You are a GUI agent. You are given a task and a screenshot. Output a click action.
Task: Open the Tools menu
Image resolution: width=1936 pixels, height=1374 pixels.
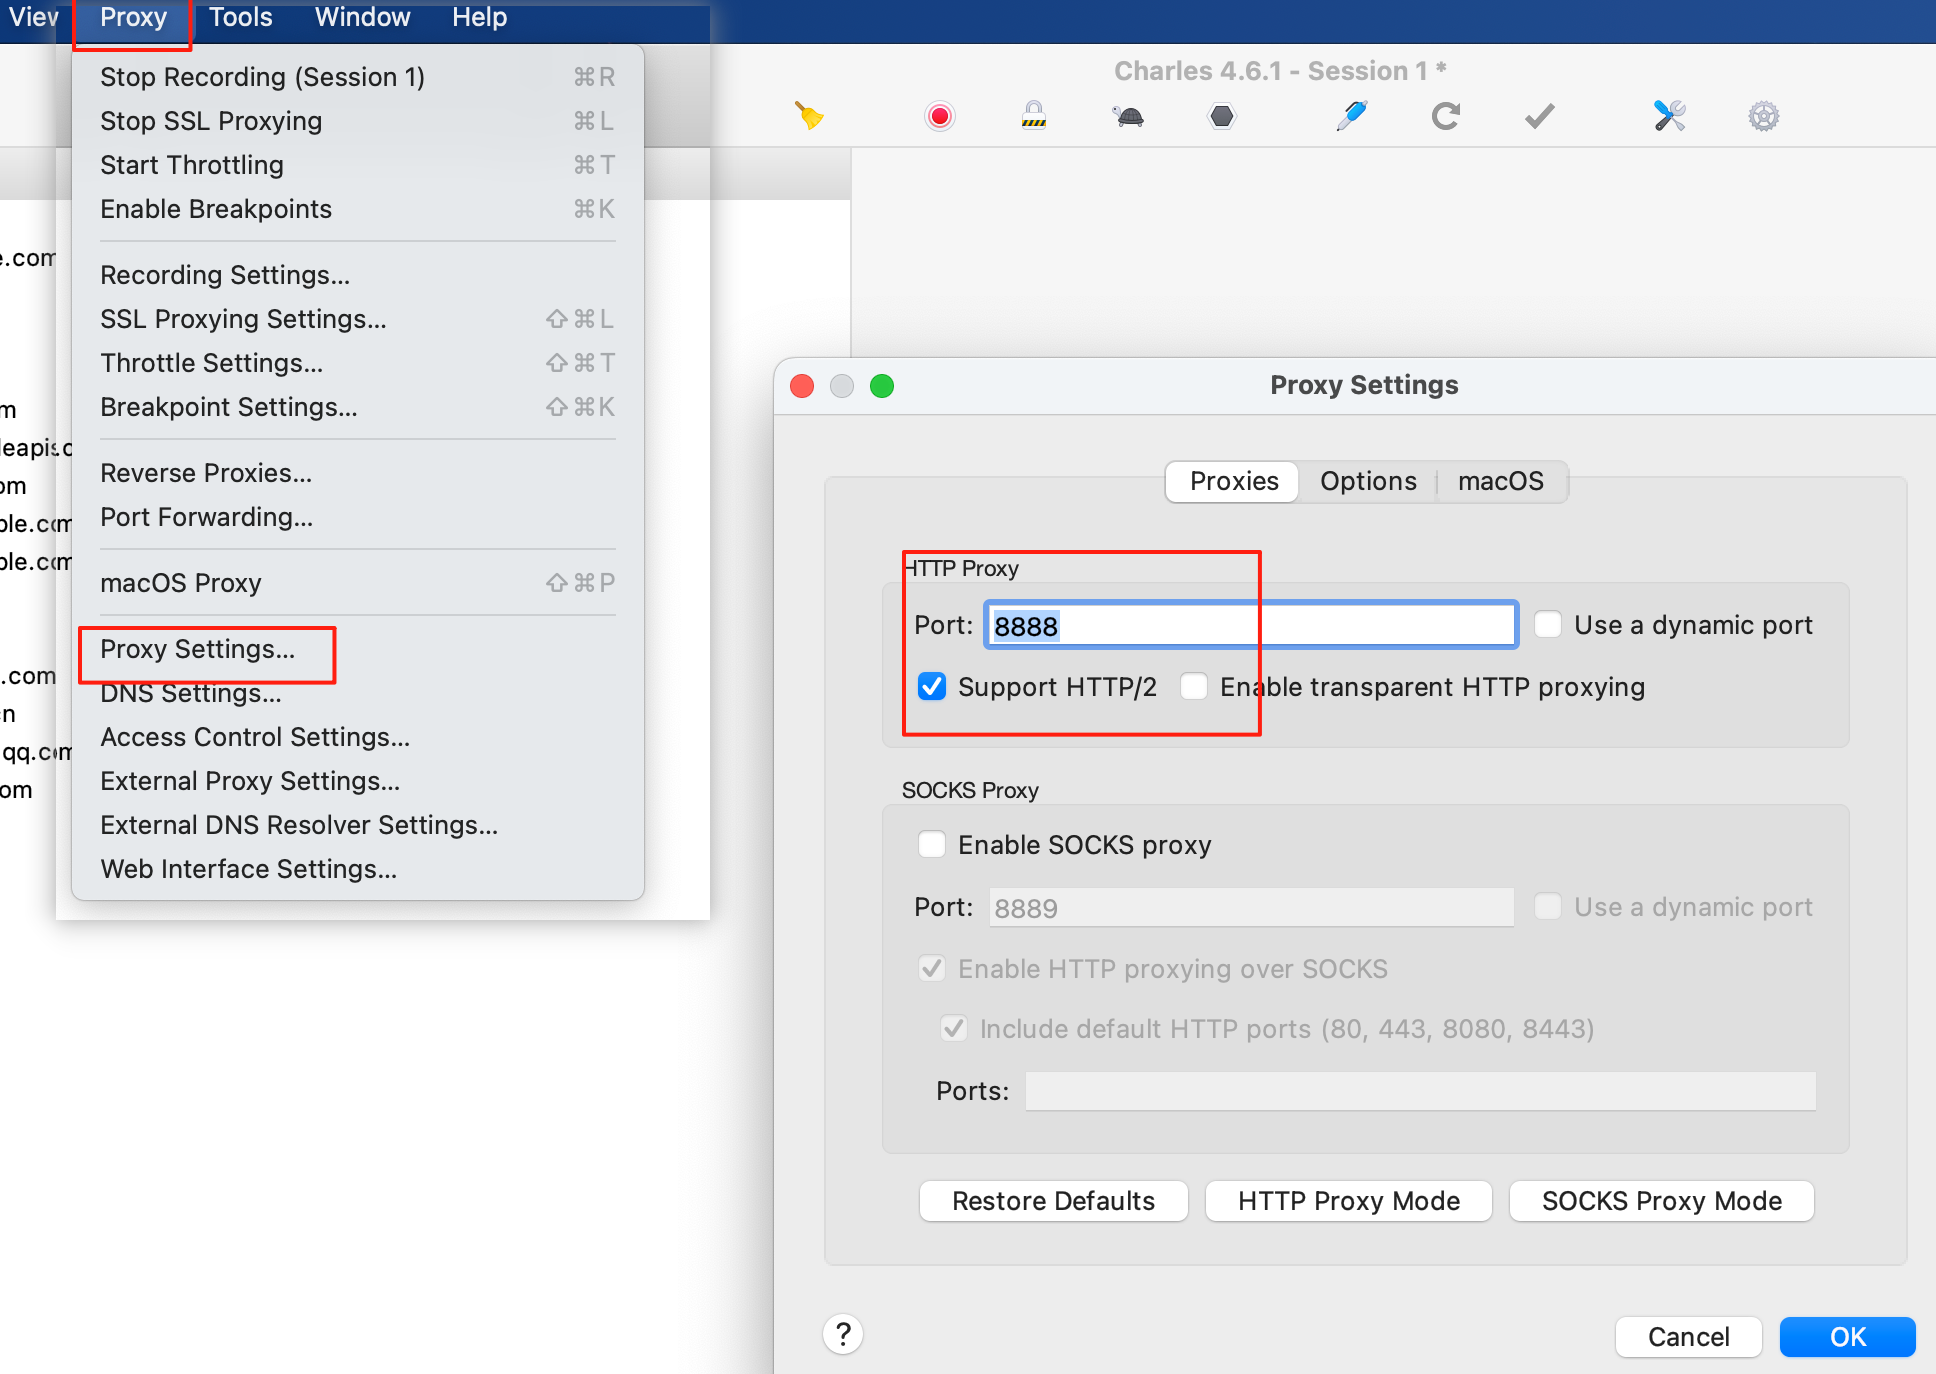(240, 18)
